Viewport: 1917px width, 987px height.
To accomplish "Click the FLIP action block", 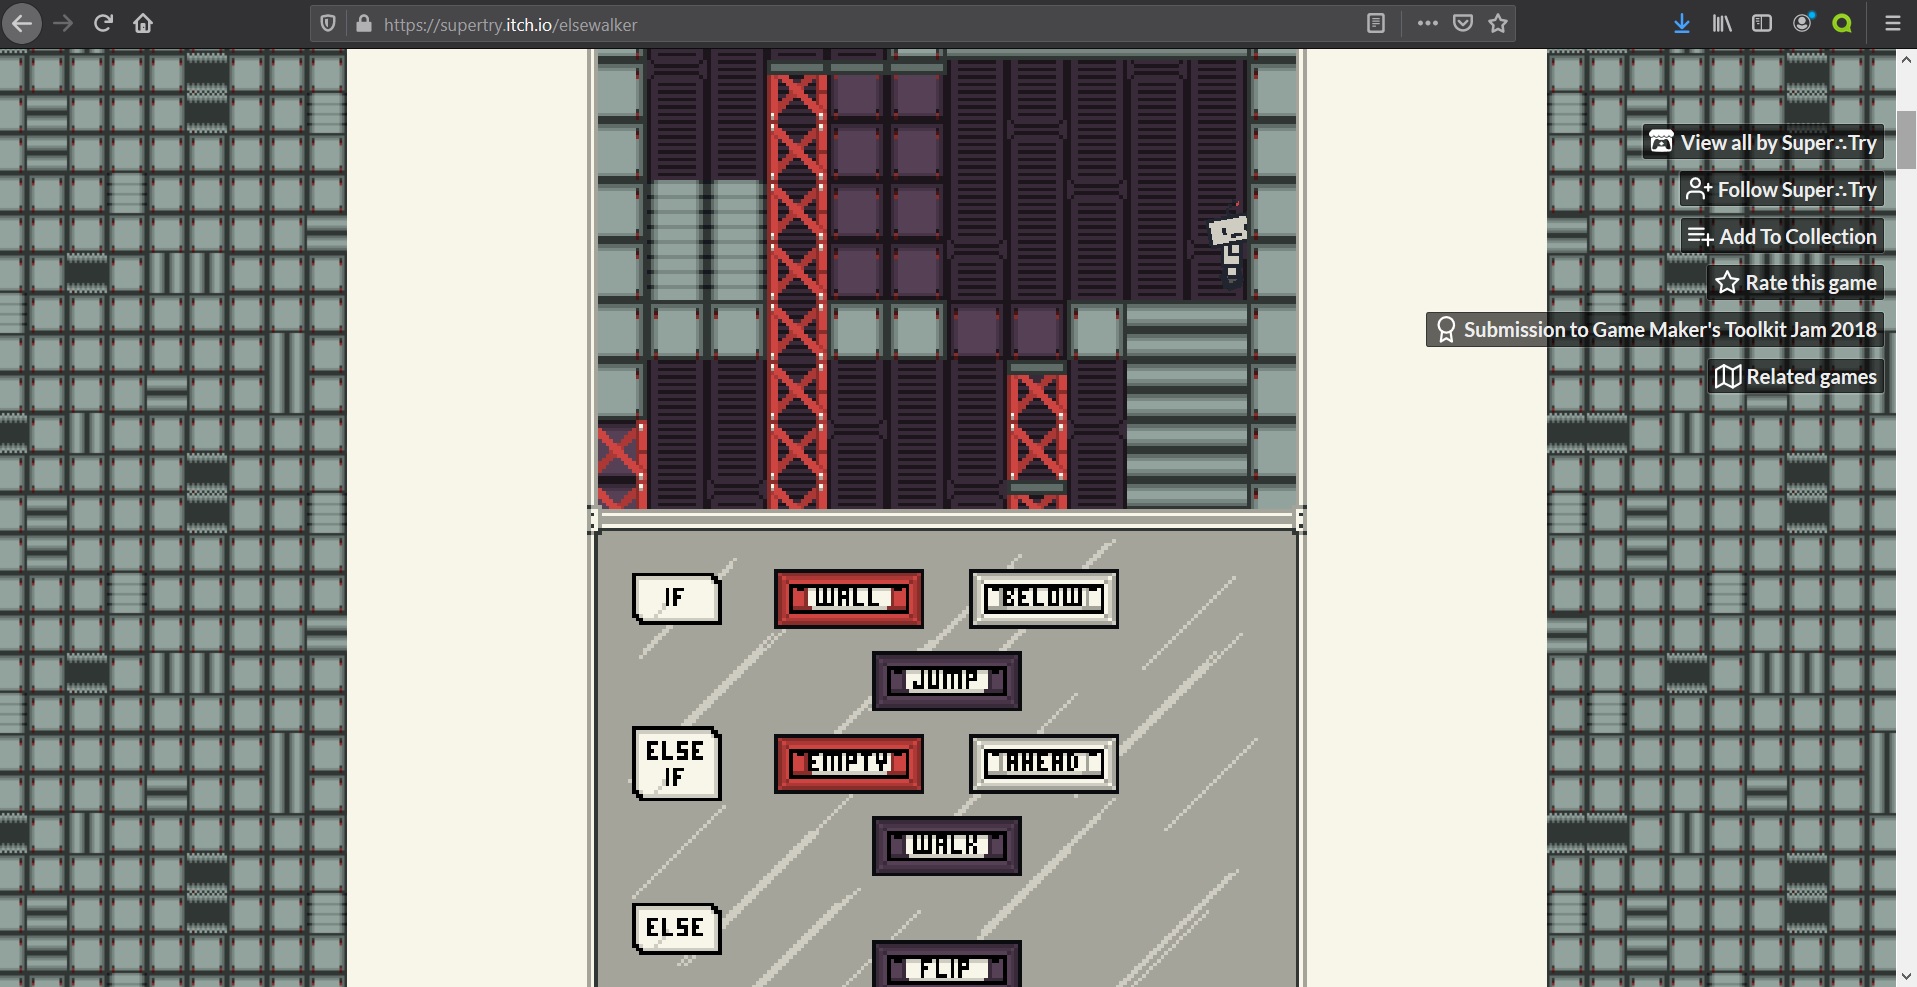I will point(946,966).
